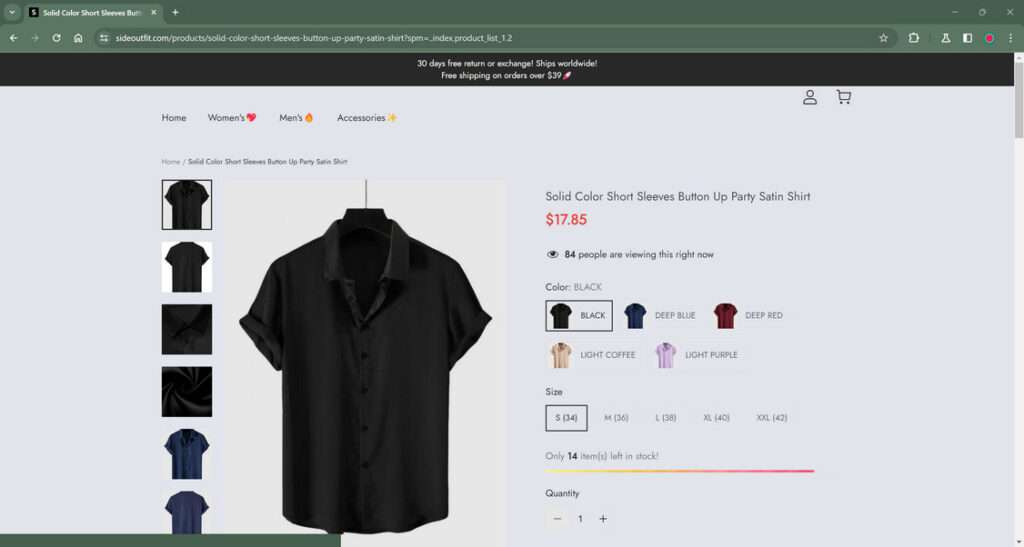Select the DEEP RED color option
The image size is (1024, 547).
pos(748,315)
